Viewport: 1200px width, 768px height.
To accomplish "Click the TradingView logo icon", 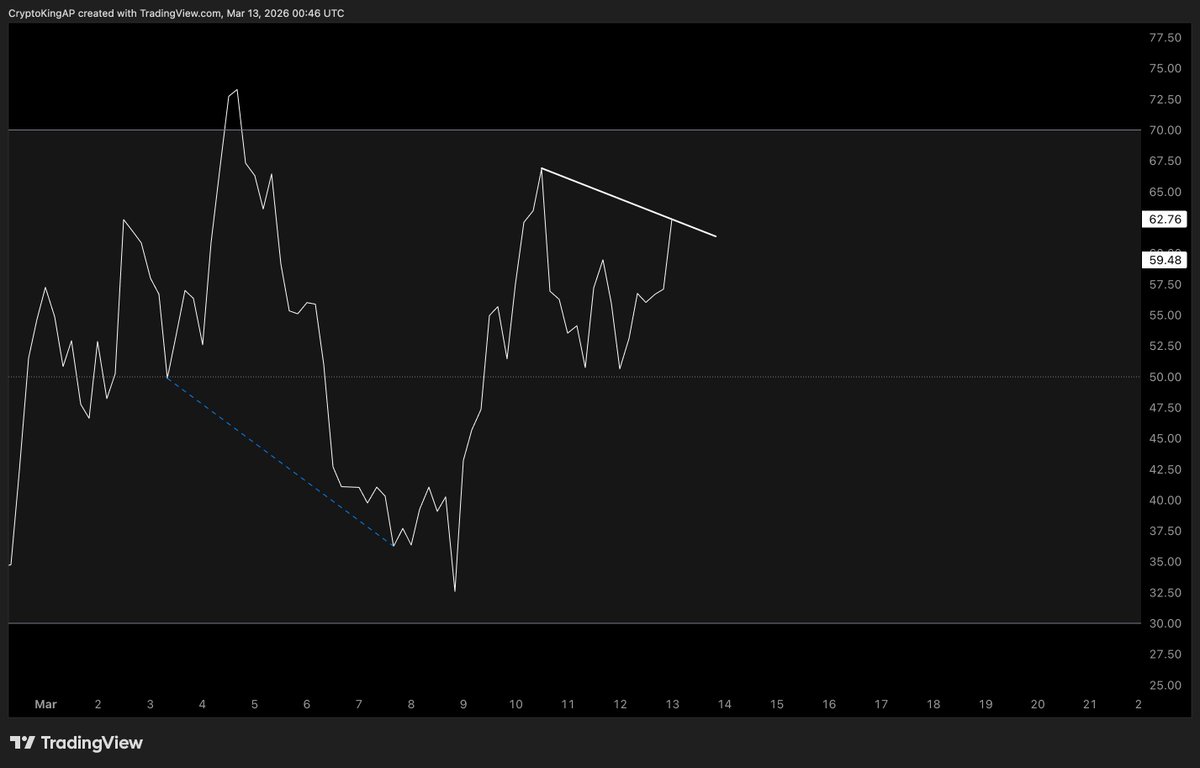I will point(23,743).
